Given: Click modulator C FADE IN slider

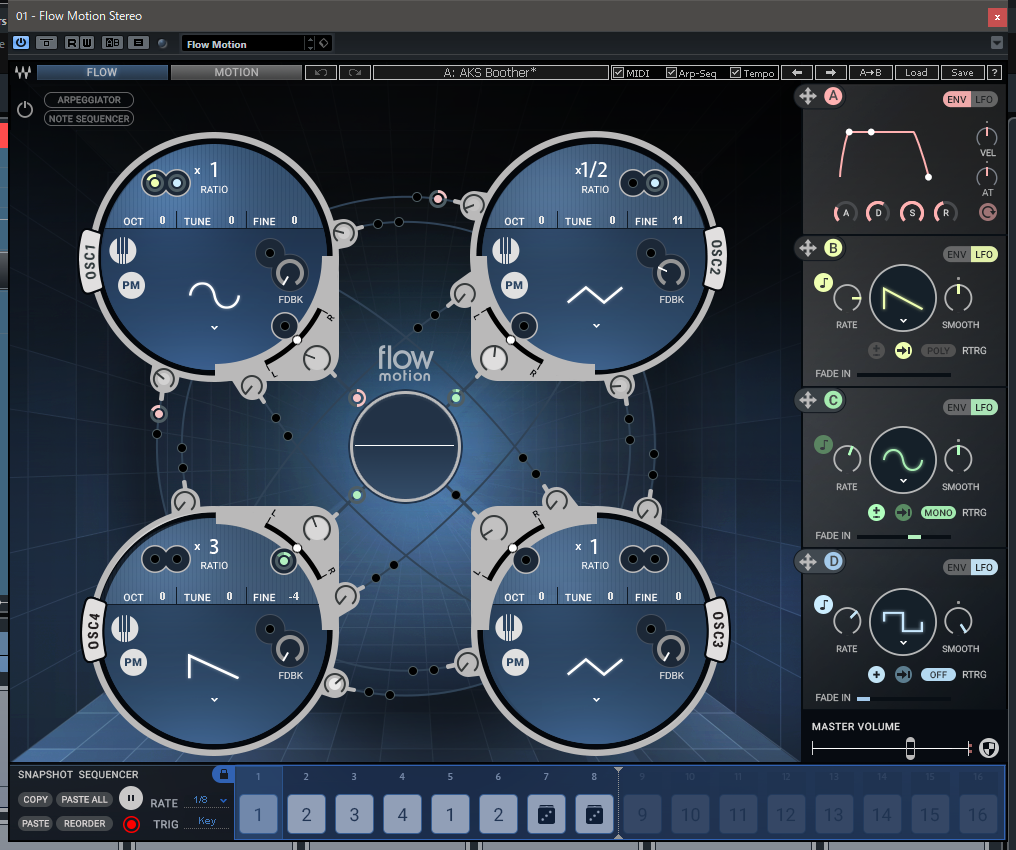Looking at the screenshot, I should (x=903, y=536).
